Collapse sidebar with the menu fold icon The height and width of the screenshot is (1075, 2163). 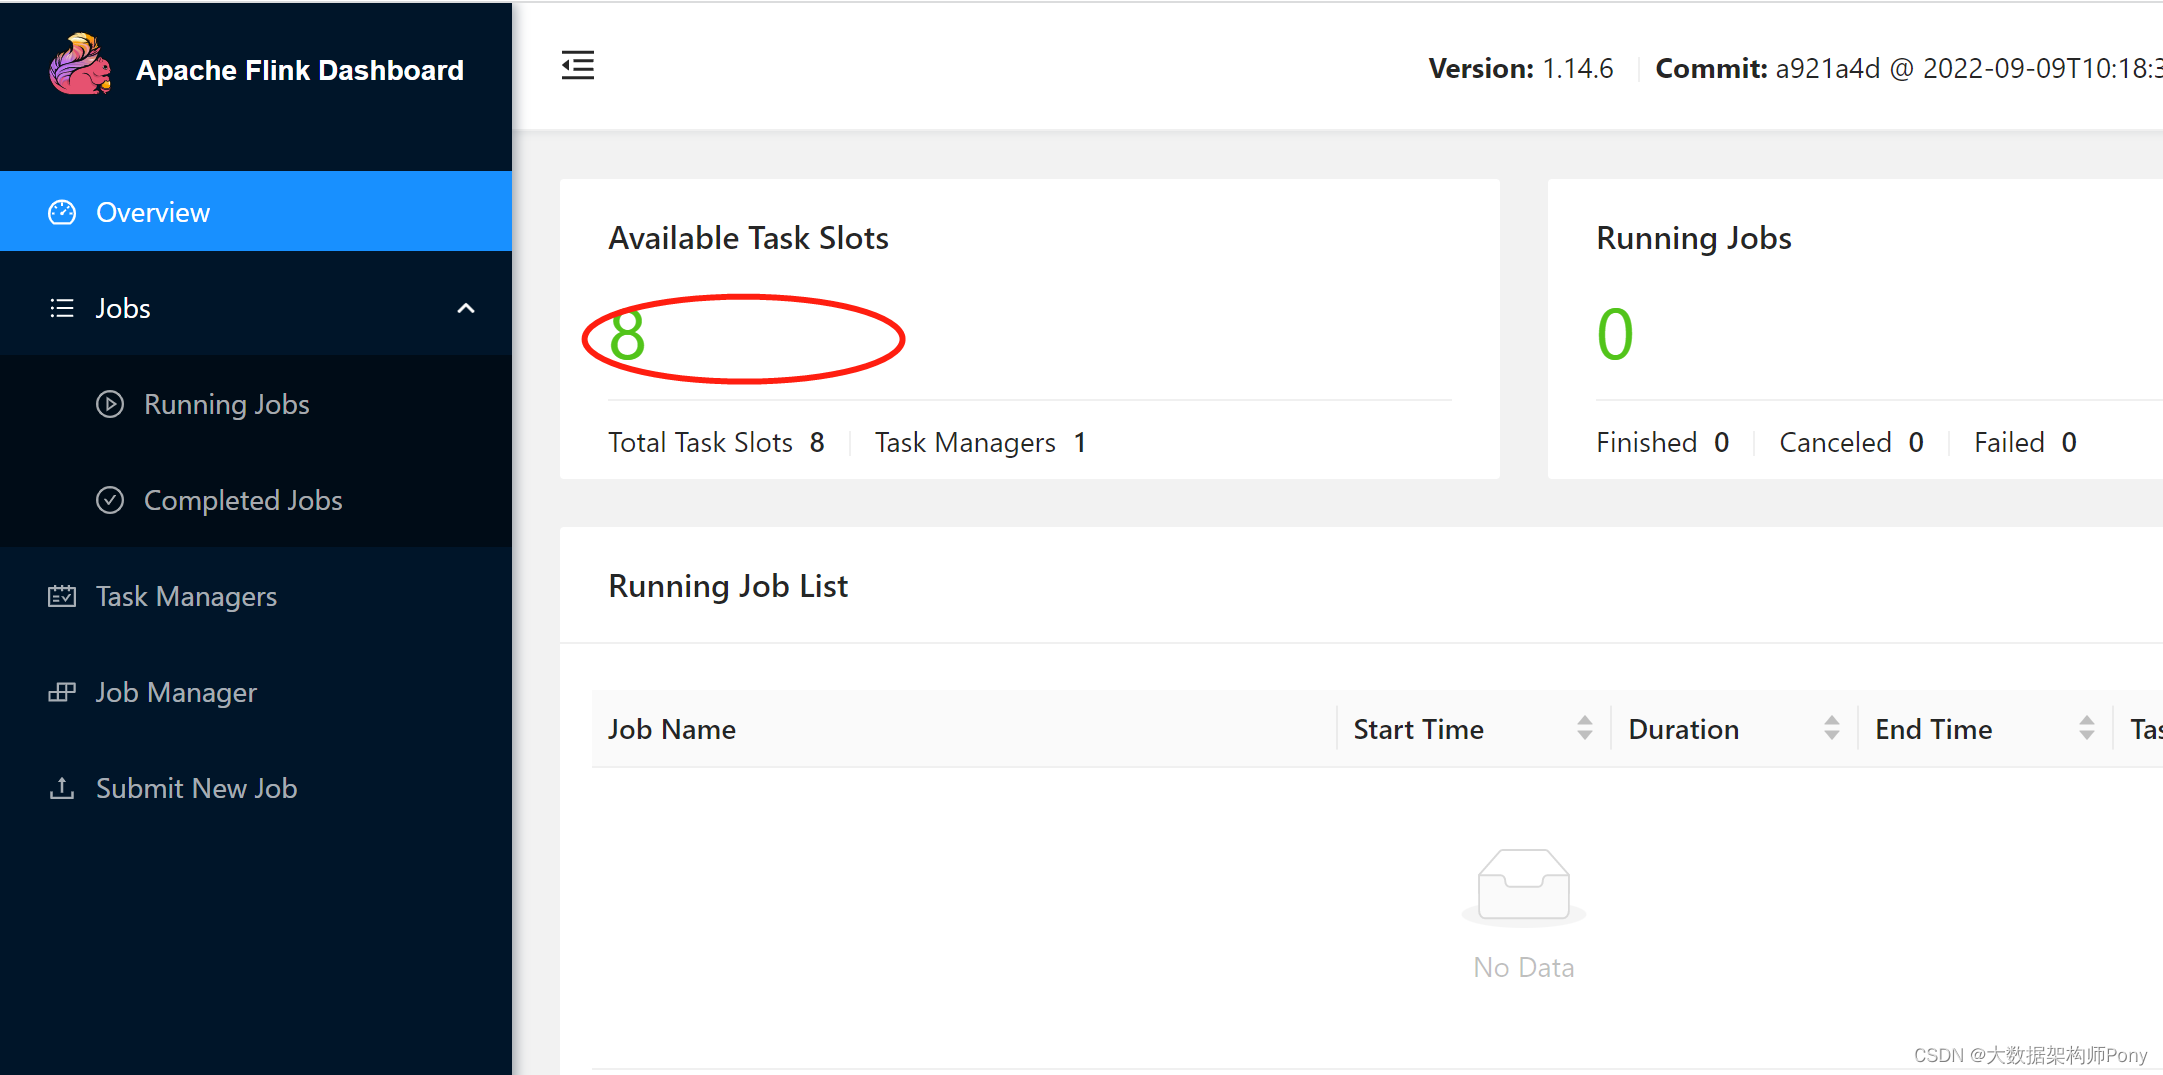(x=578, y=65)
